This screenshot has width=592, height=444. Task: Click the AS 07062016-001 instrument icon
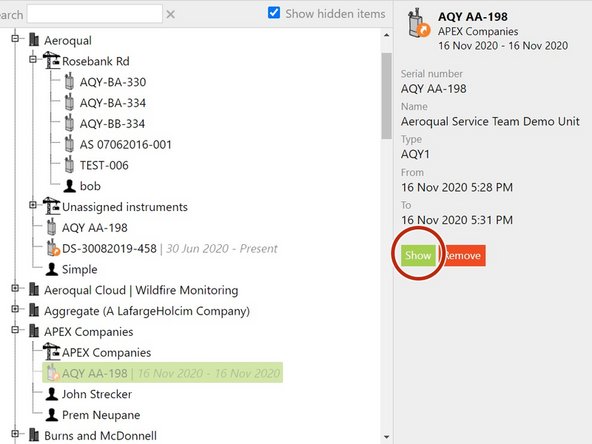pos(69,143)
